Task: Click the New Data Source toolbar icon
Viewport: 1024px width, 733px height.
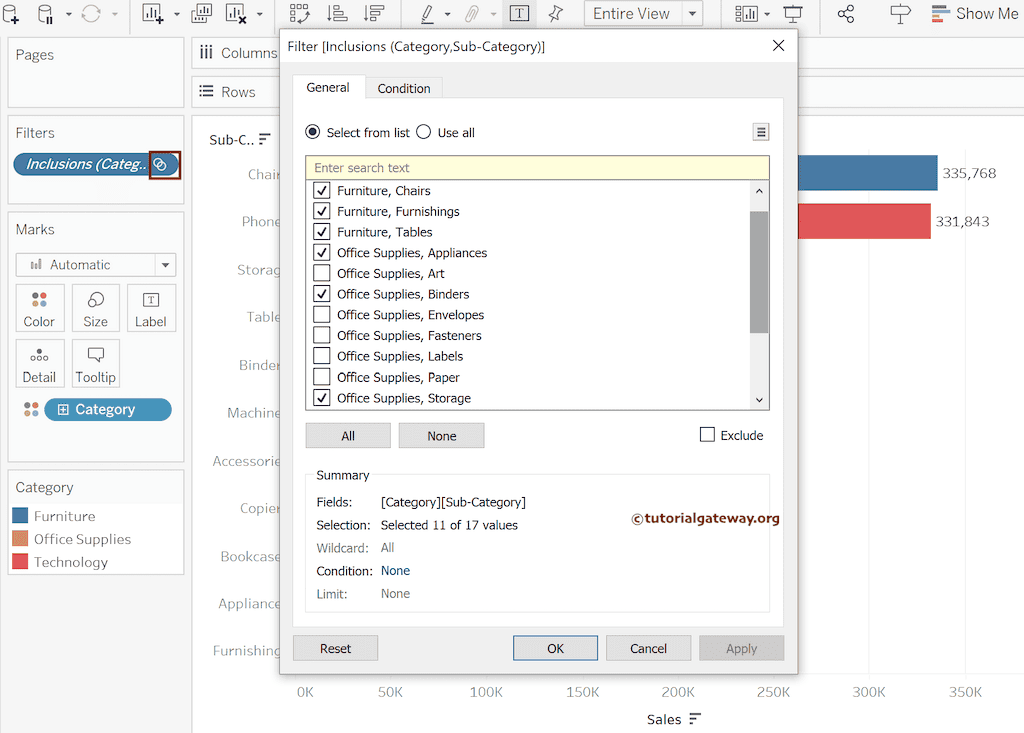Action: [10, 14]
